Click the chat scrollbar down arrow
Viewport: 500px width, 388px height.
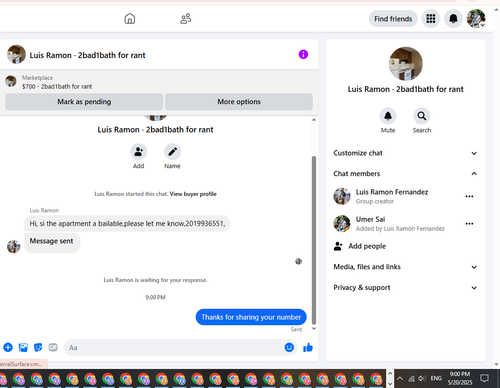314,328
